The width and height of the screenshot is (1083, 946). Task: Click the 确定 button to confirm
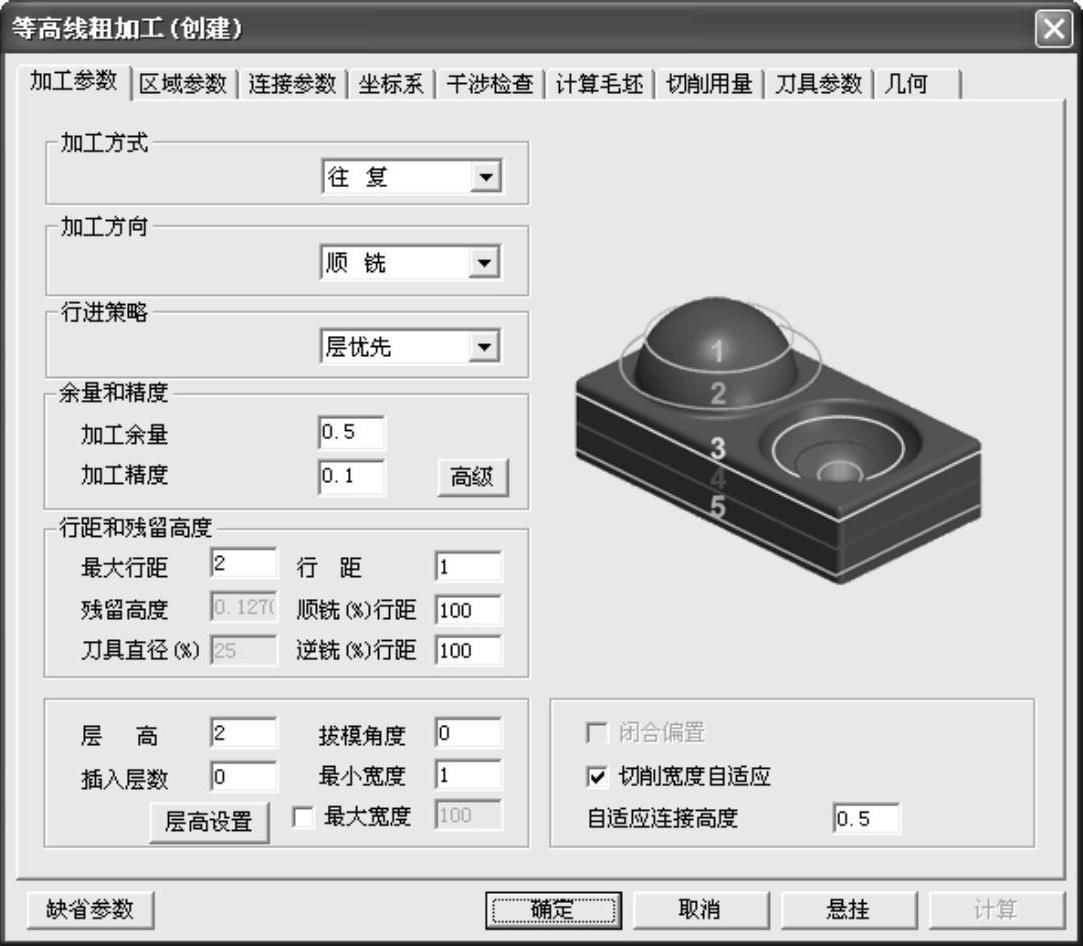[553, 910]
